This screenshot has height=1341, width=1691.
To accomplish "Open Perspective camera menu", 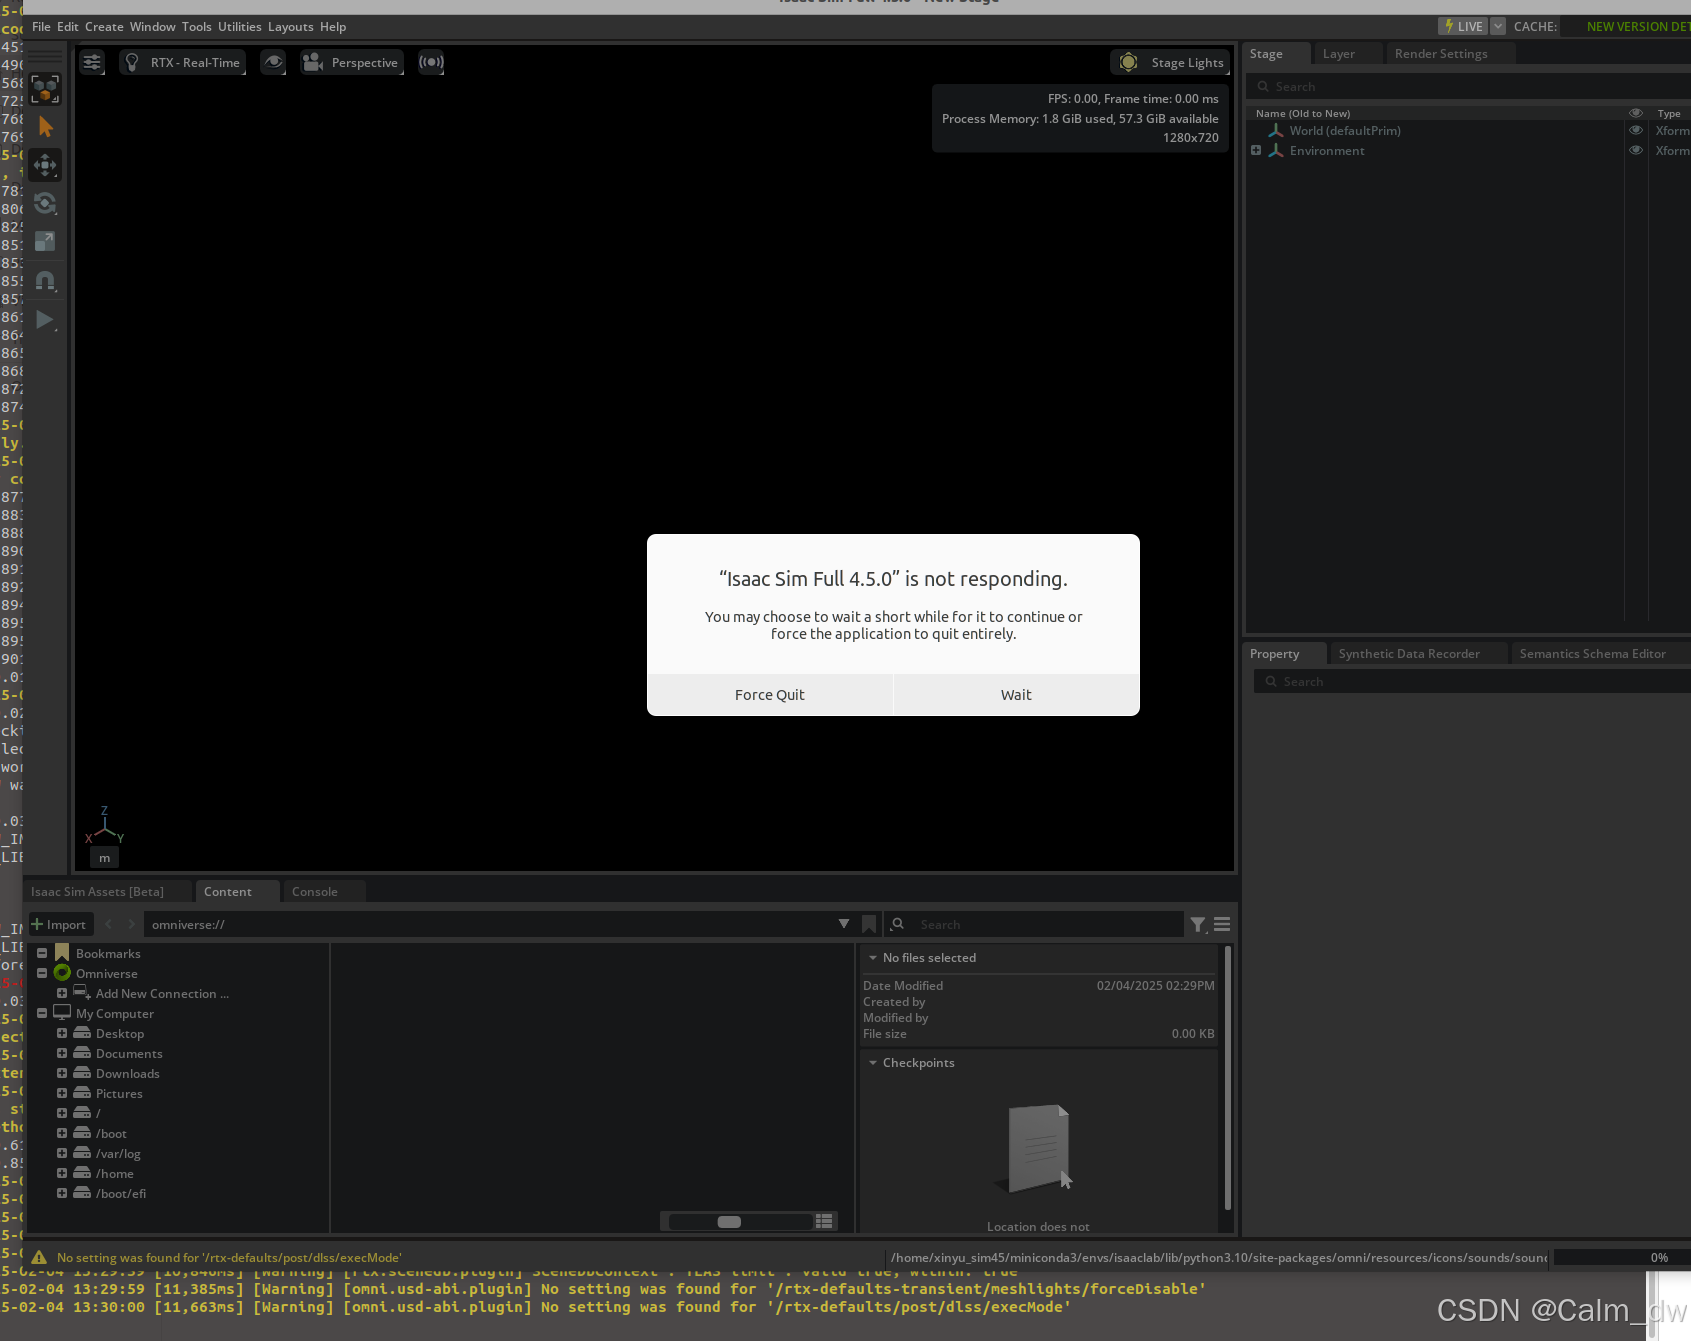I will (352, 62).
